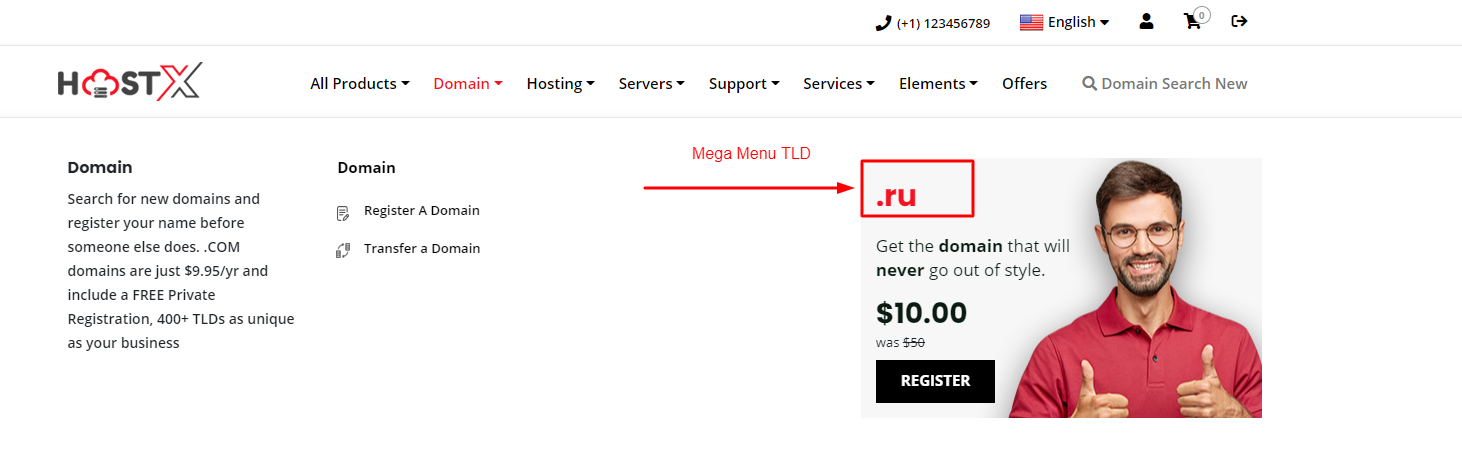Screen dimensions: 1462x457
Task: Click the Transfer a Domain icon
Action: point(343,250)
